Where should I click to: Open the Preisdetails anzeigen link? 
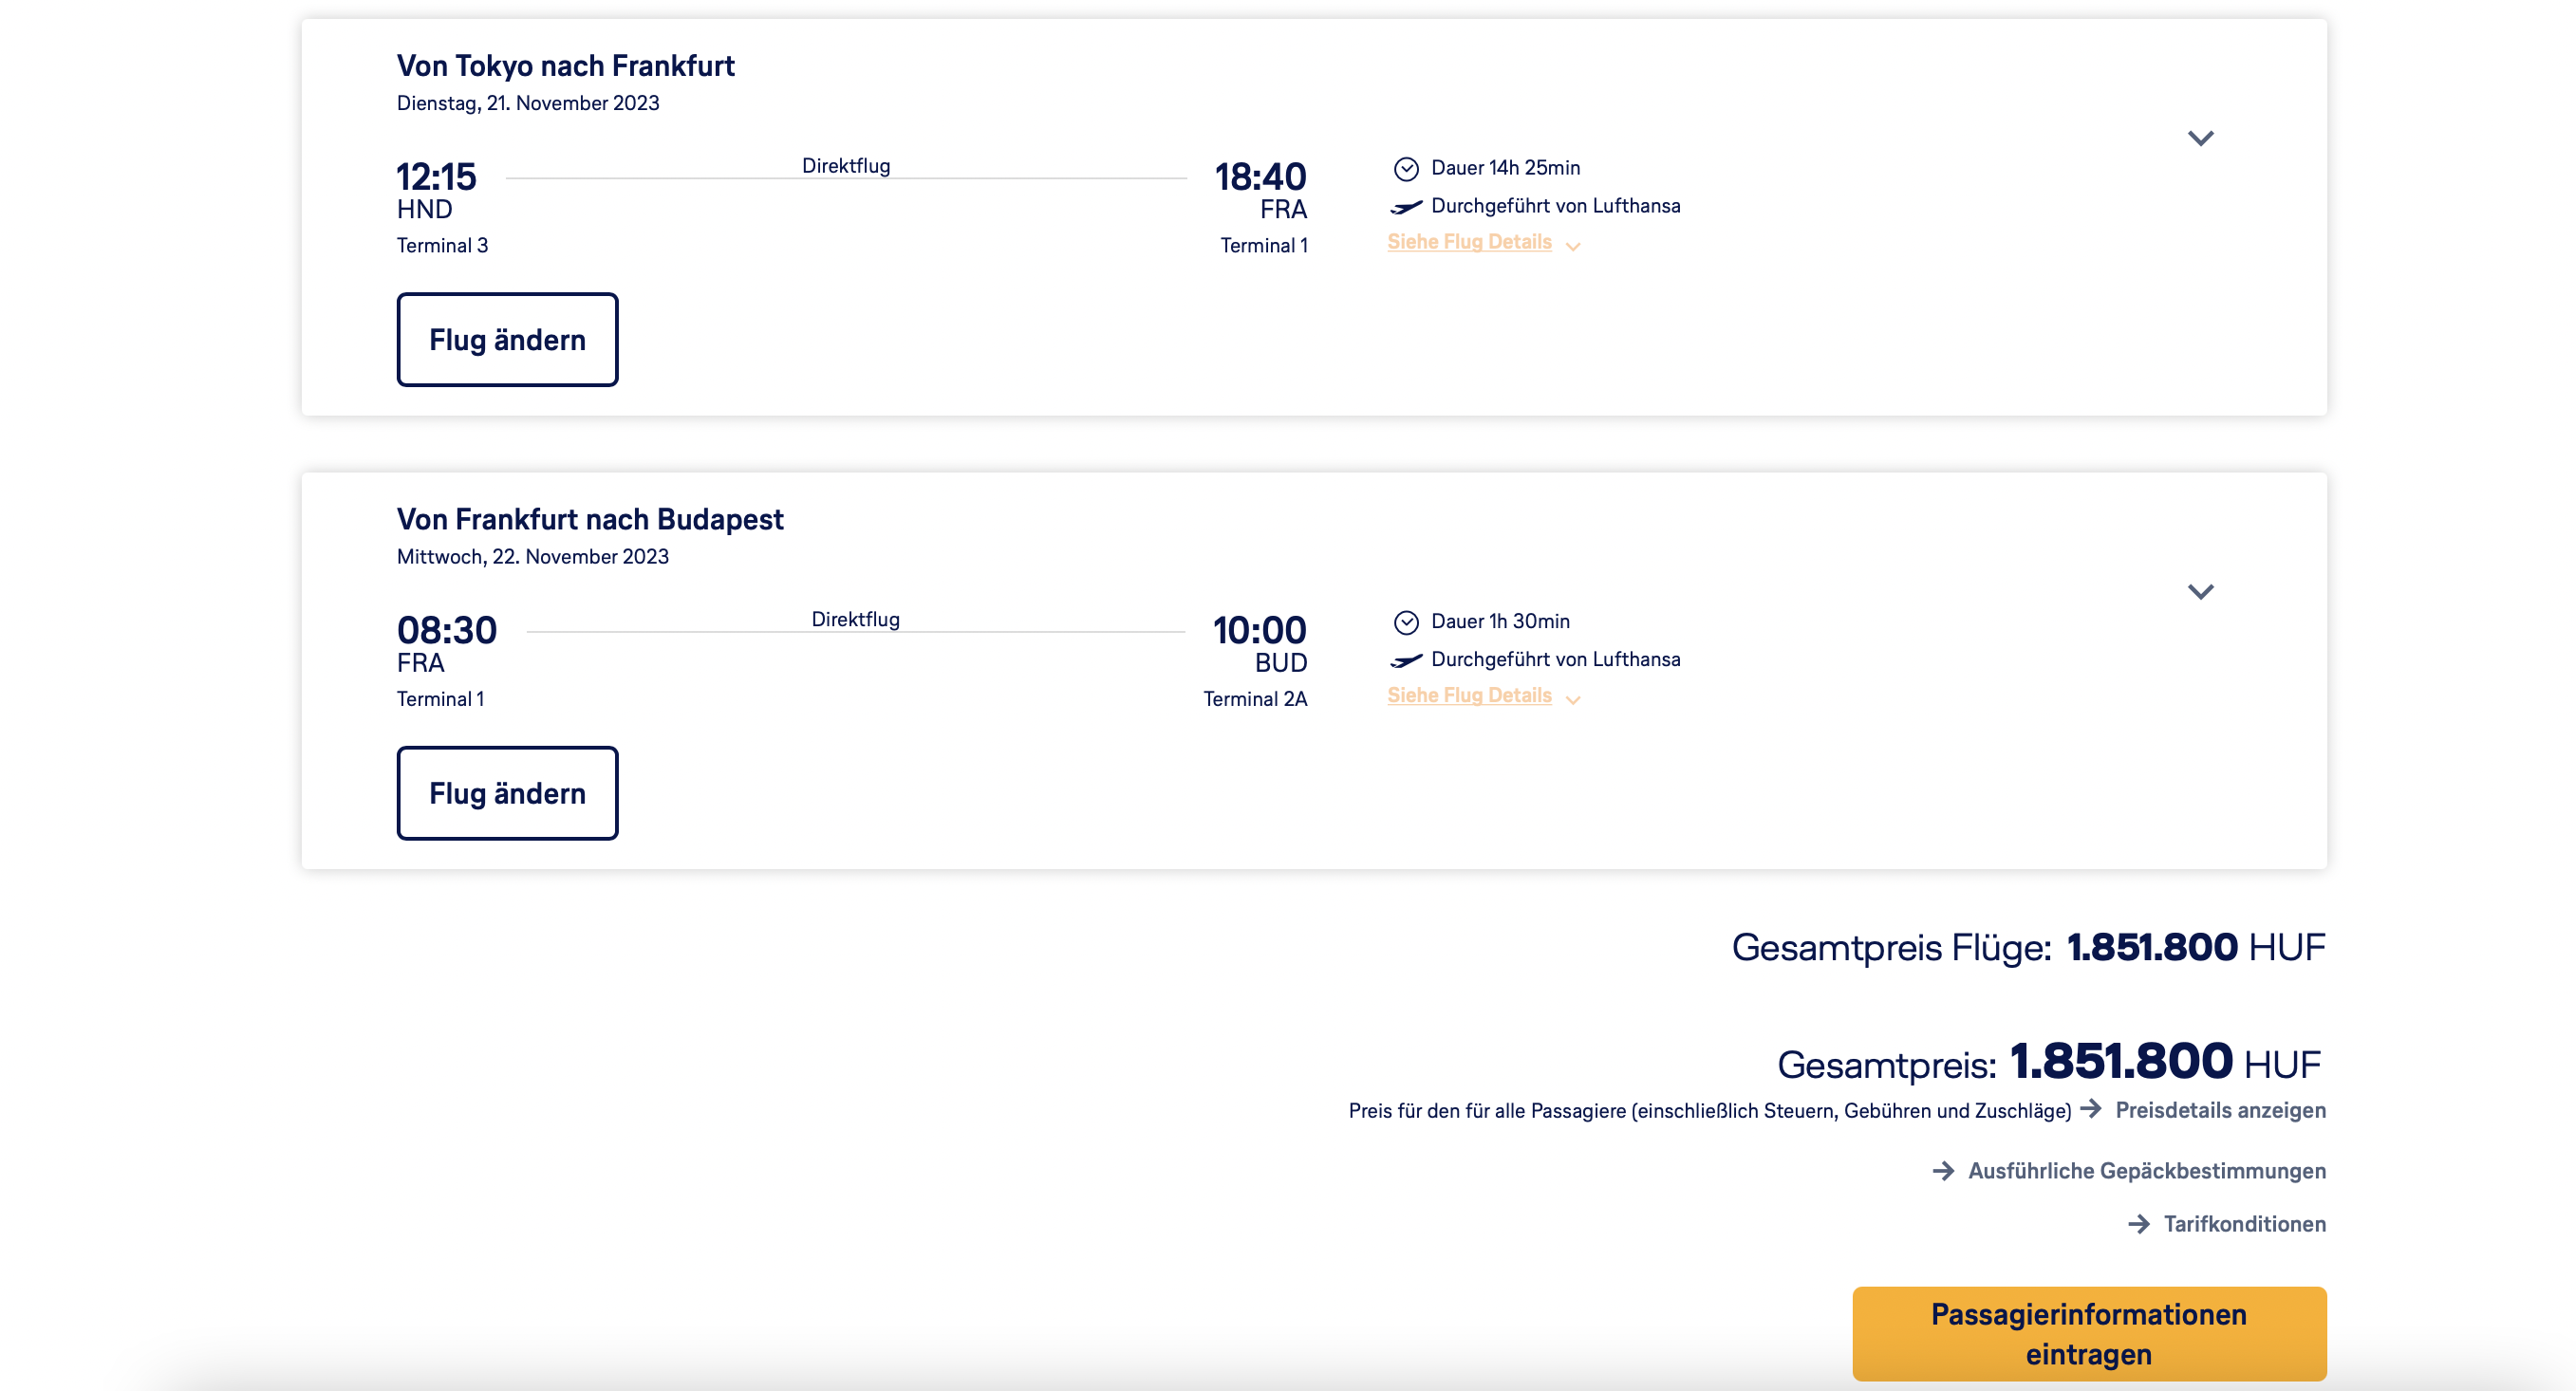pos(2220,1110)
